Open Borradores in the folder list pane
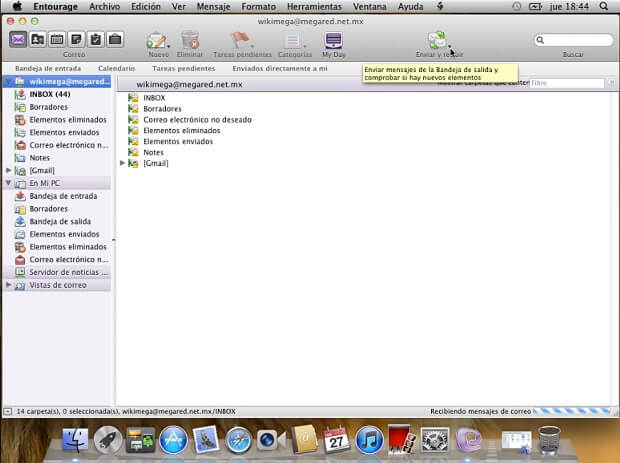This screenshot has width=620, height=463. point(162,108)
